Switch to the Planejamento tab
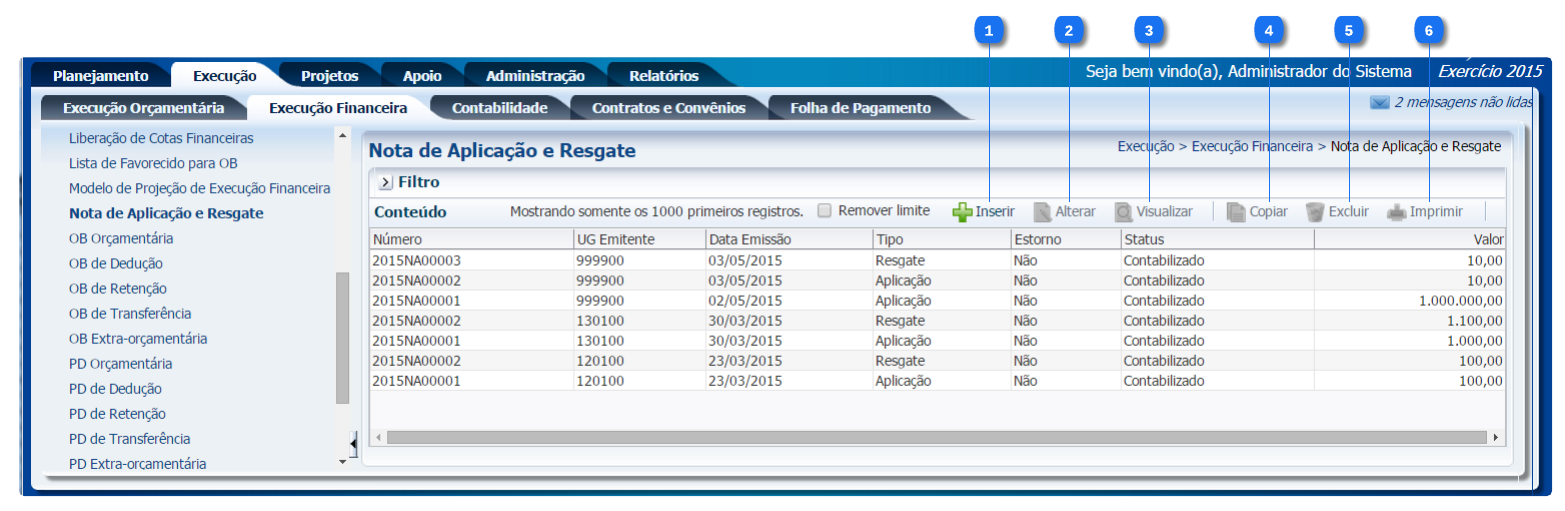 tap(100, 76)
